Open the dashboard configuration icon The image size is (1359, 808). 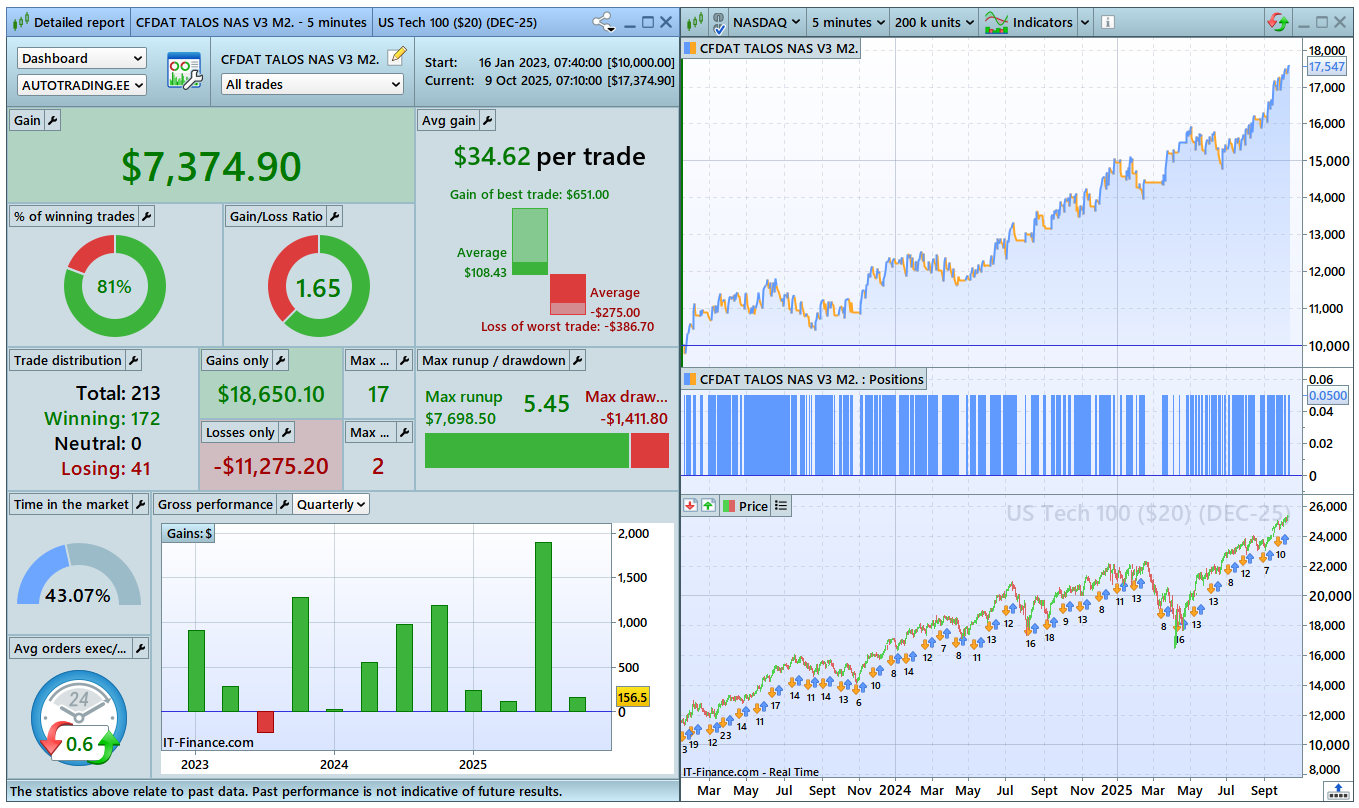coord(184,72)
